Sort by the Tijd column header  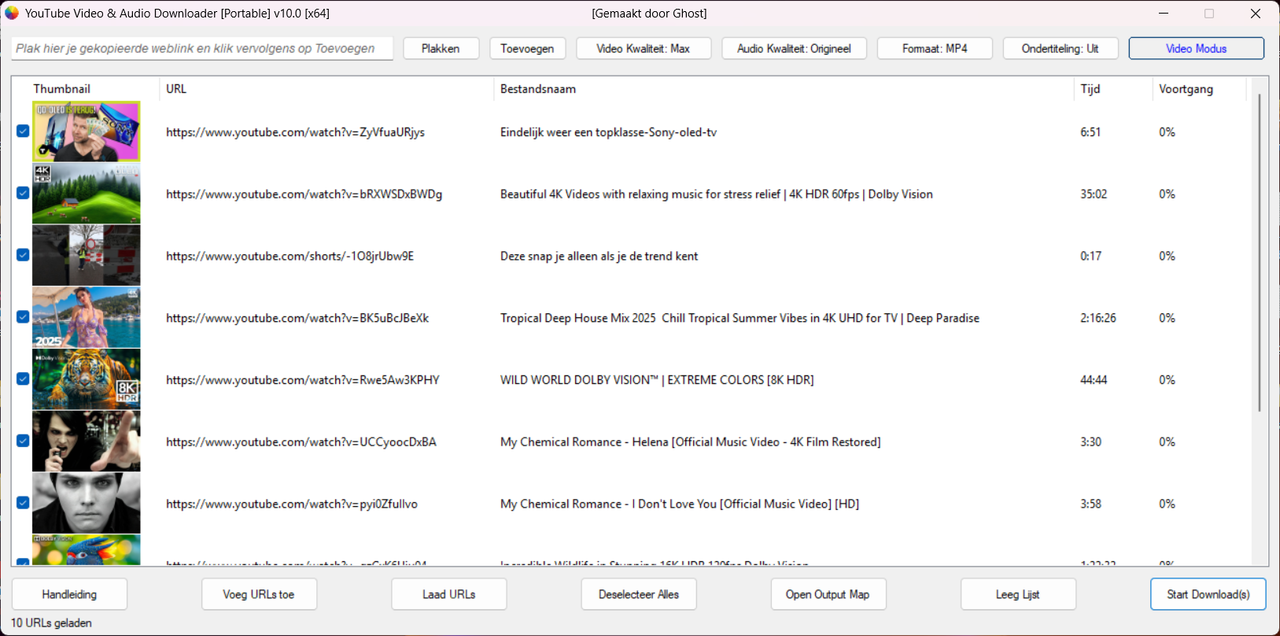click(1113, 89)
